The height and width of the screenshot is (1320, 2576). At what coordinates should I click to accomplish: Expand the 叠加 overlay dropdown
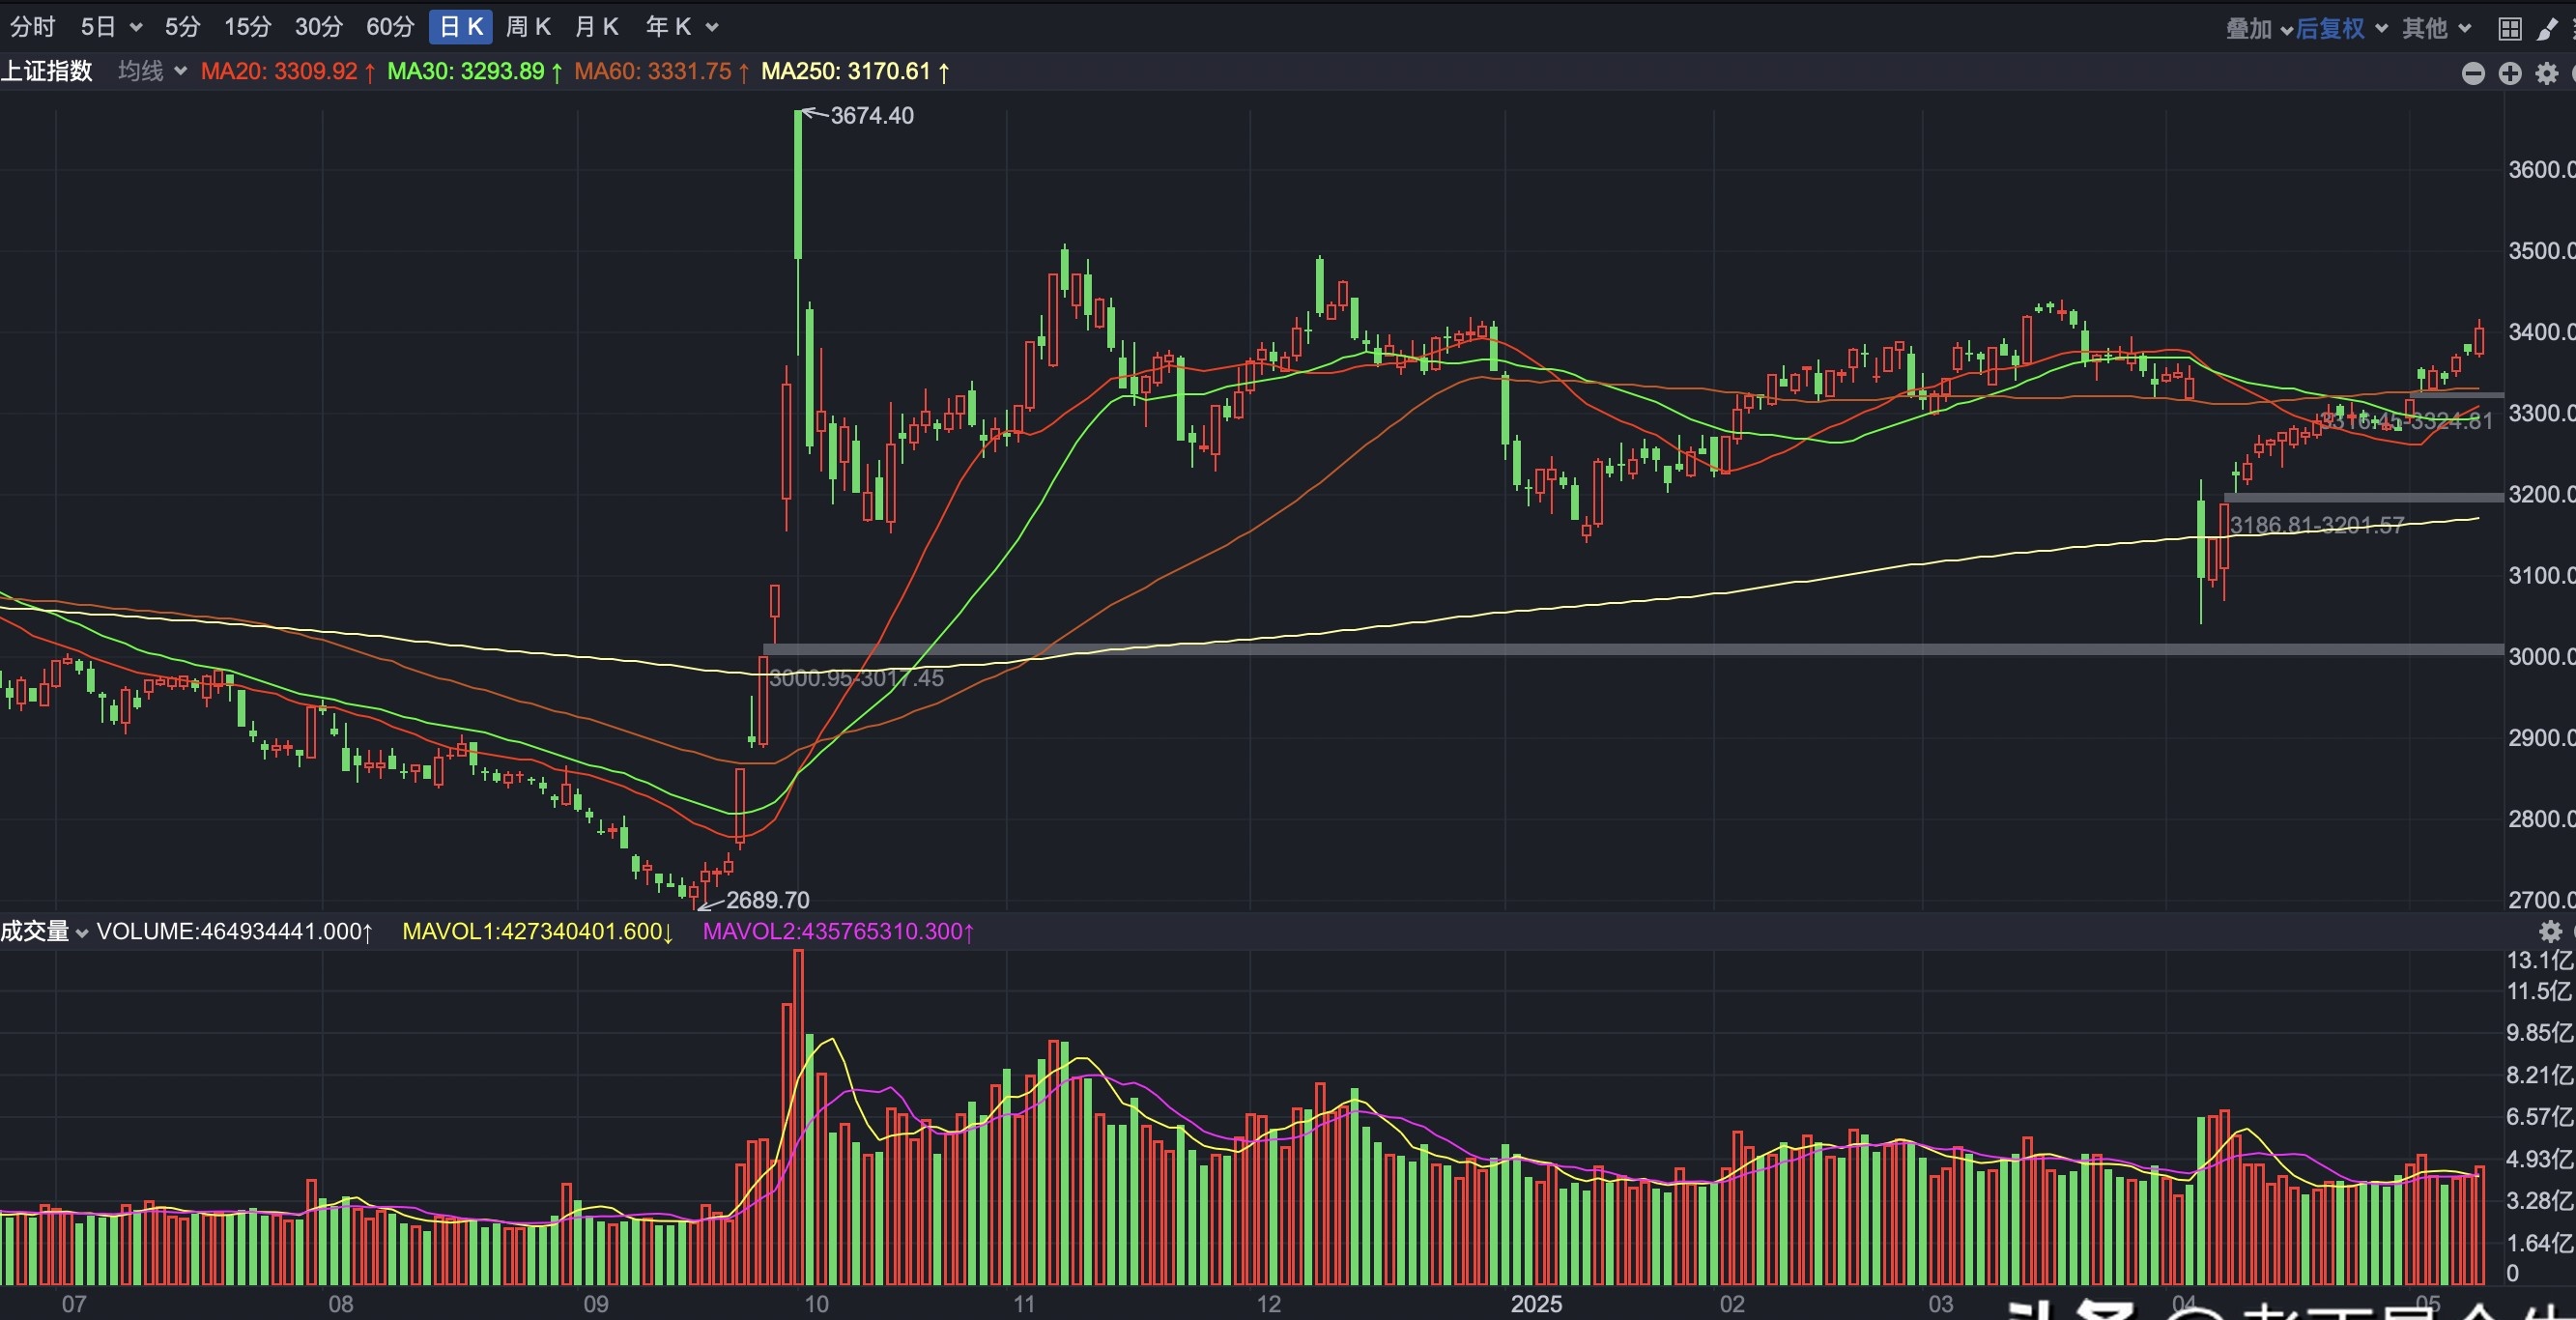tap(2258, 28)
